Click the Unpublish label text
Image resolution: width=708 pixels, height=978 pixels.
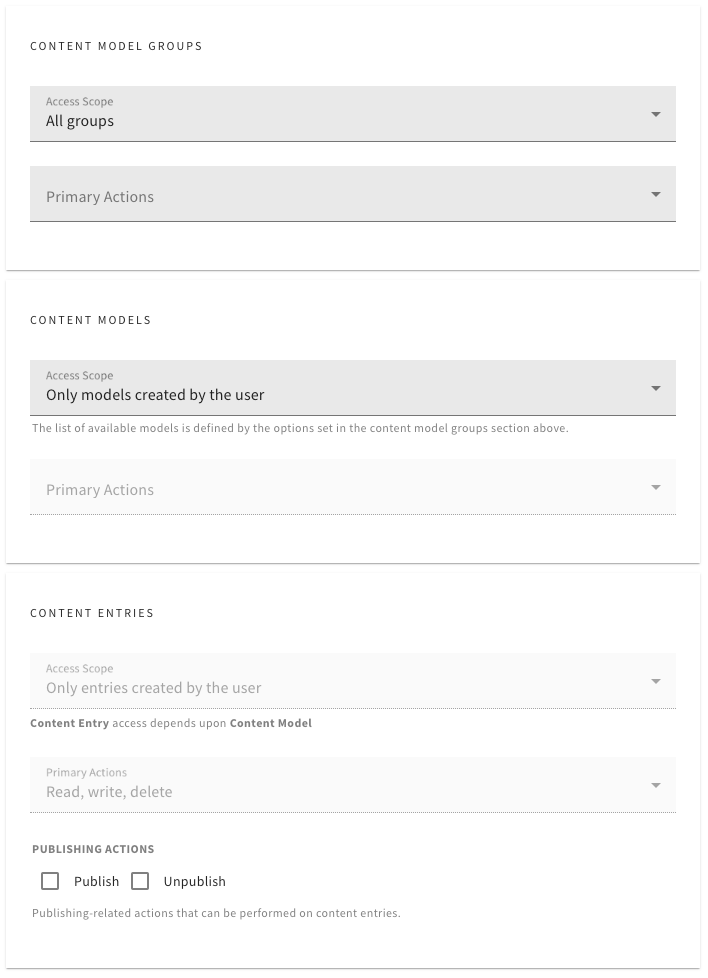click(195, 881)
